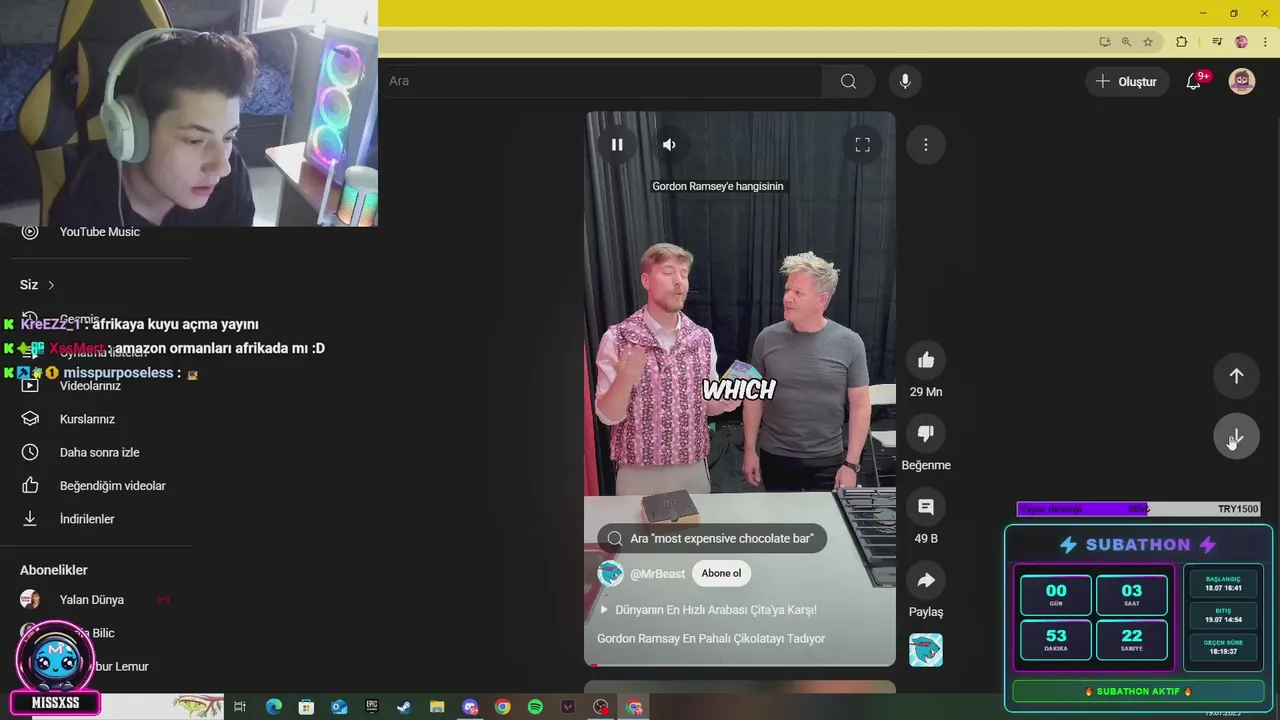Open the @MrBeast channel link
This screenshot has height=720, width=1280.
pos(657,574)
